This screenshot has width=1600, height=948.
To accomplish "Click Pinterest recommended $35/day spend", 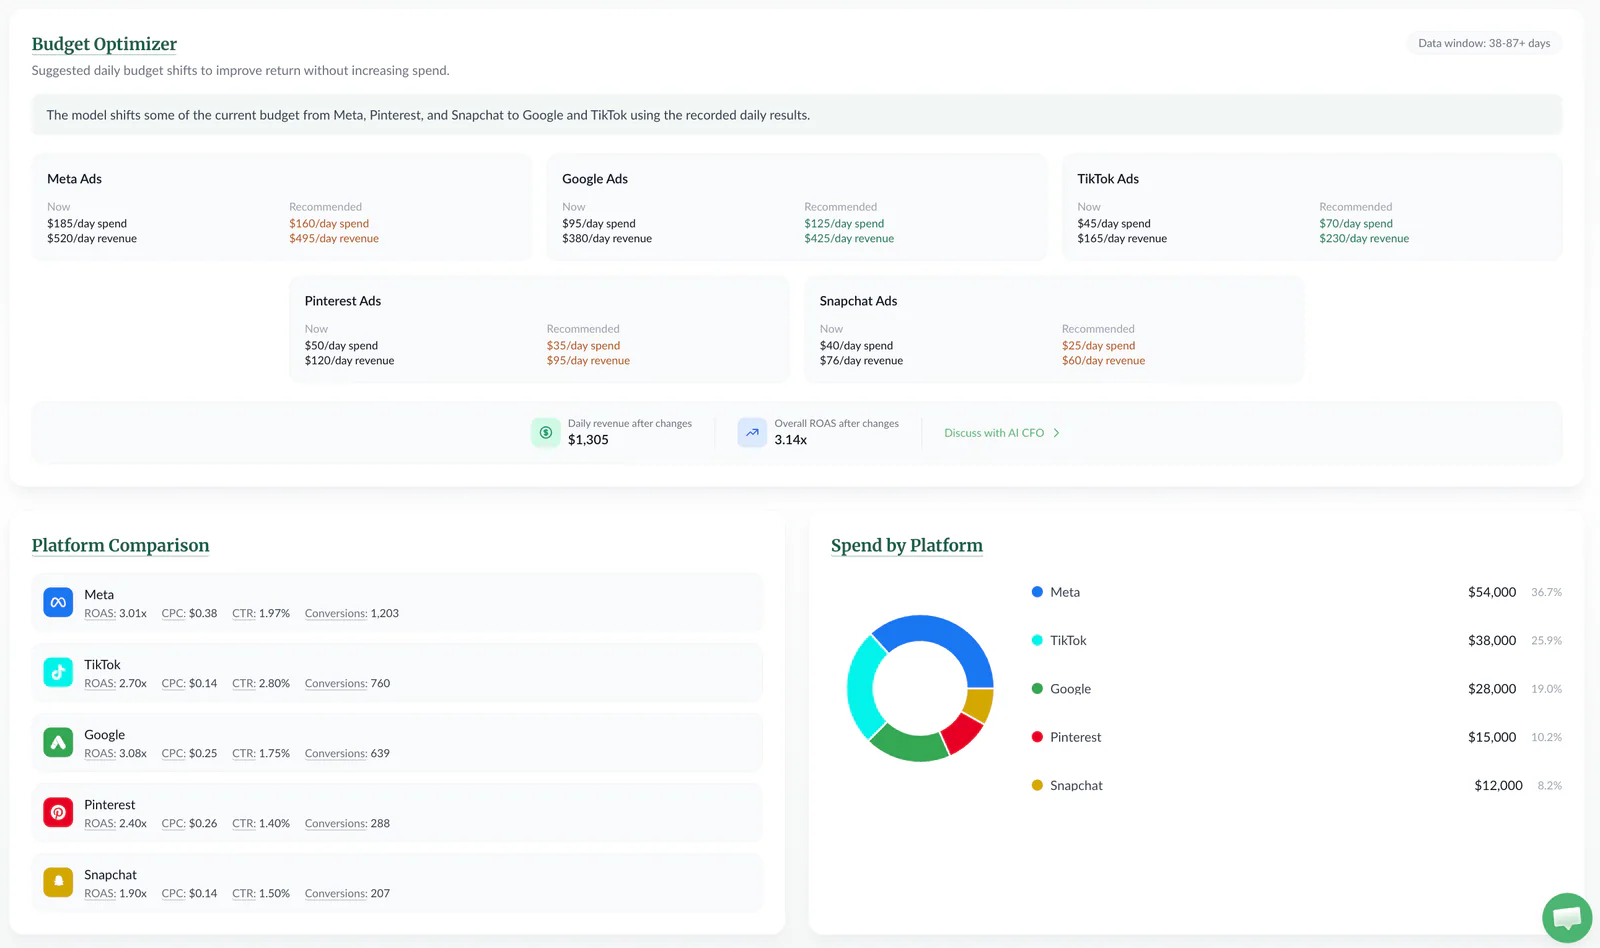I will pyautogui.click(x=583, y=346).
